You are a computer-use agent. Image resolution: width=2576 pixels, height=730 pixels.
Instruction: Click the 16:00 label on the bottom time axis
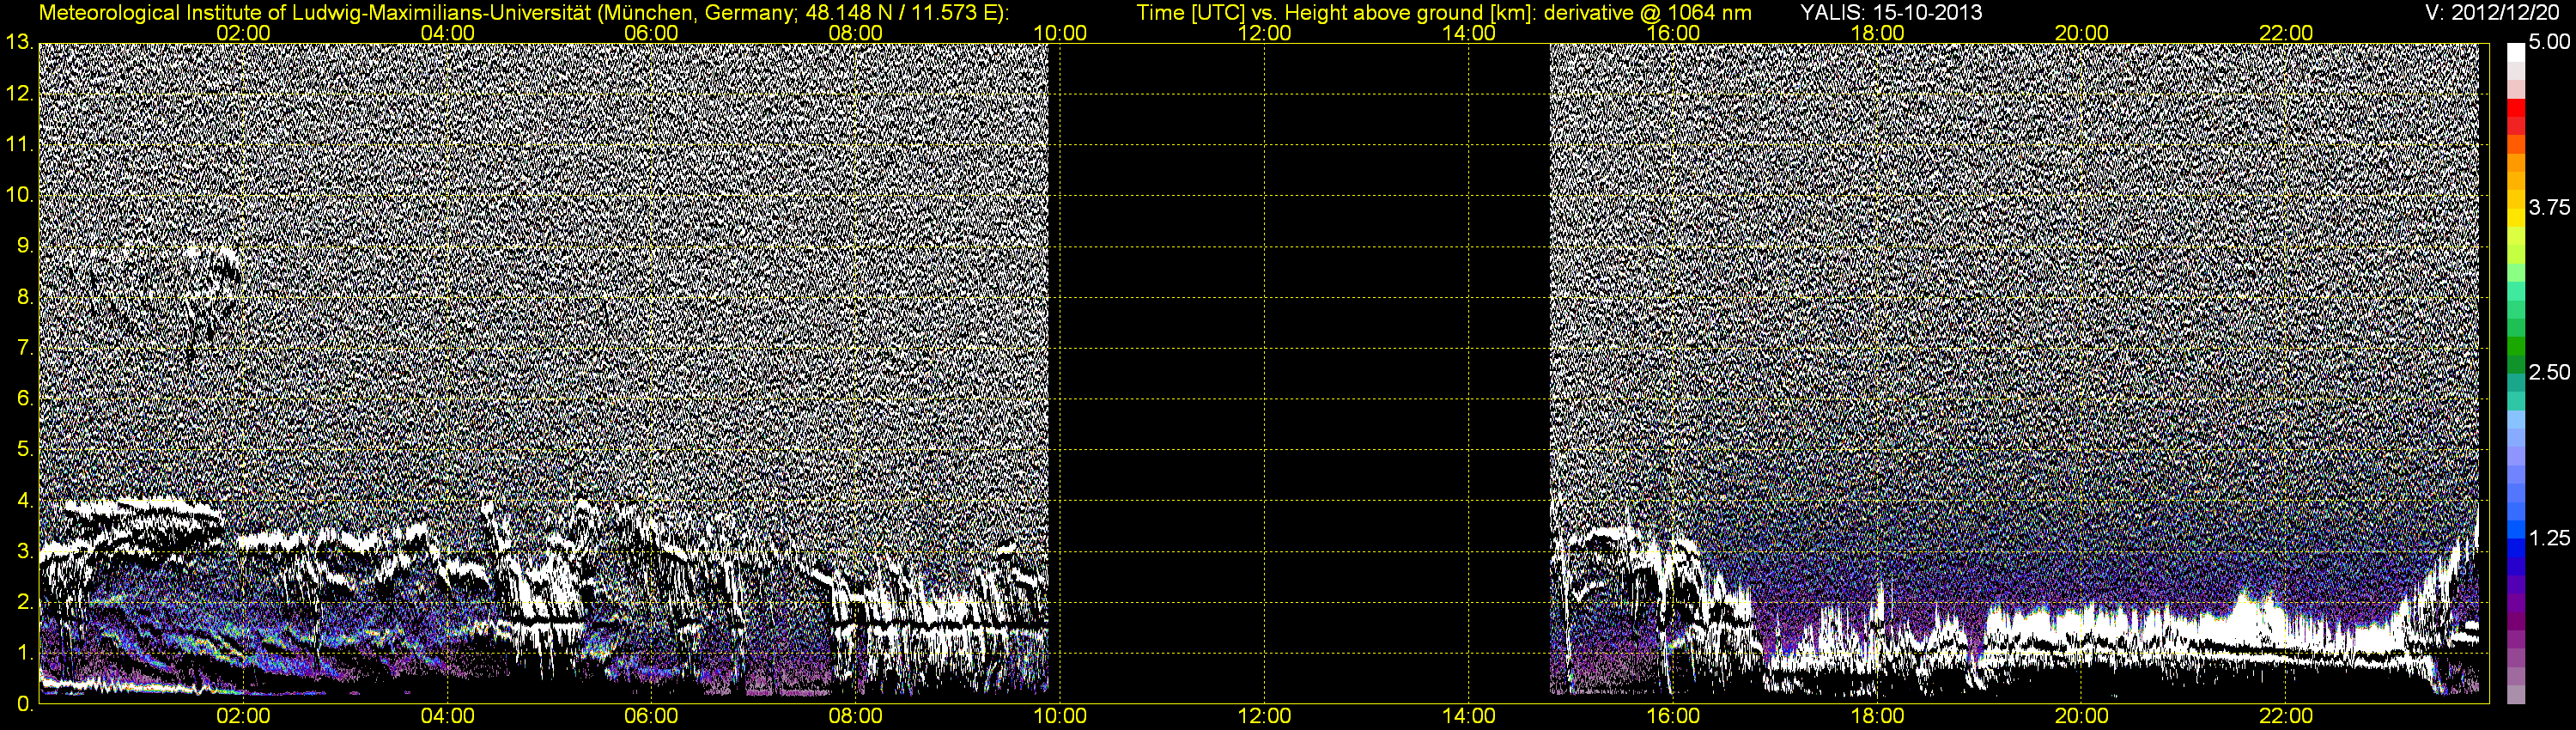1673,716
